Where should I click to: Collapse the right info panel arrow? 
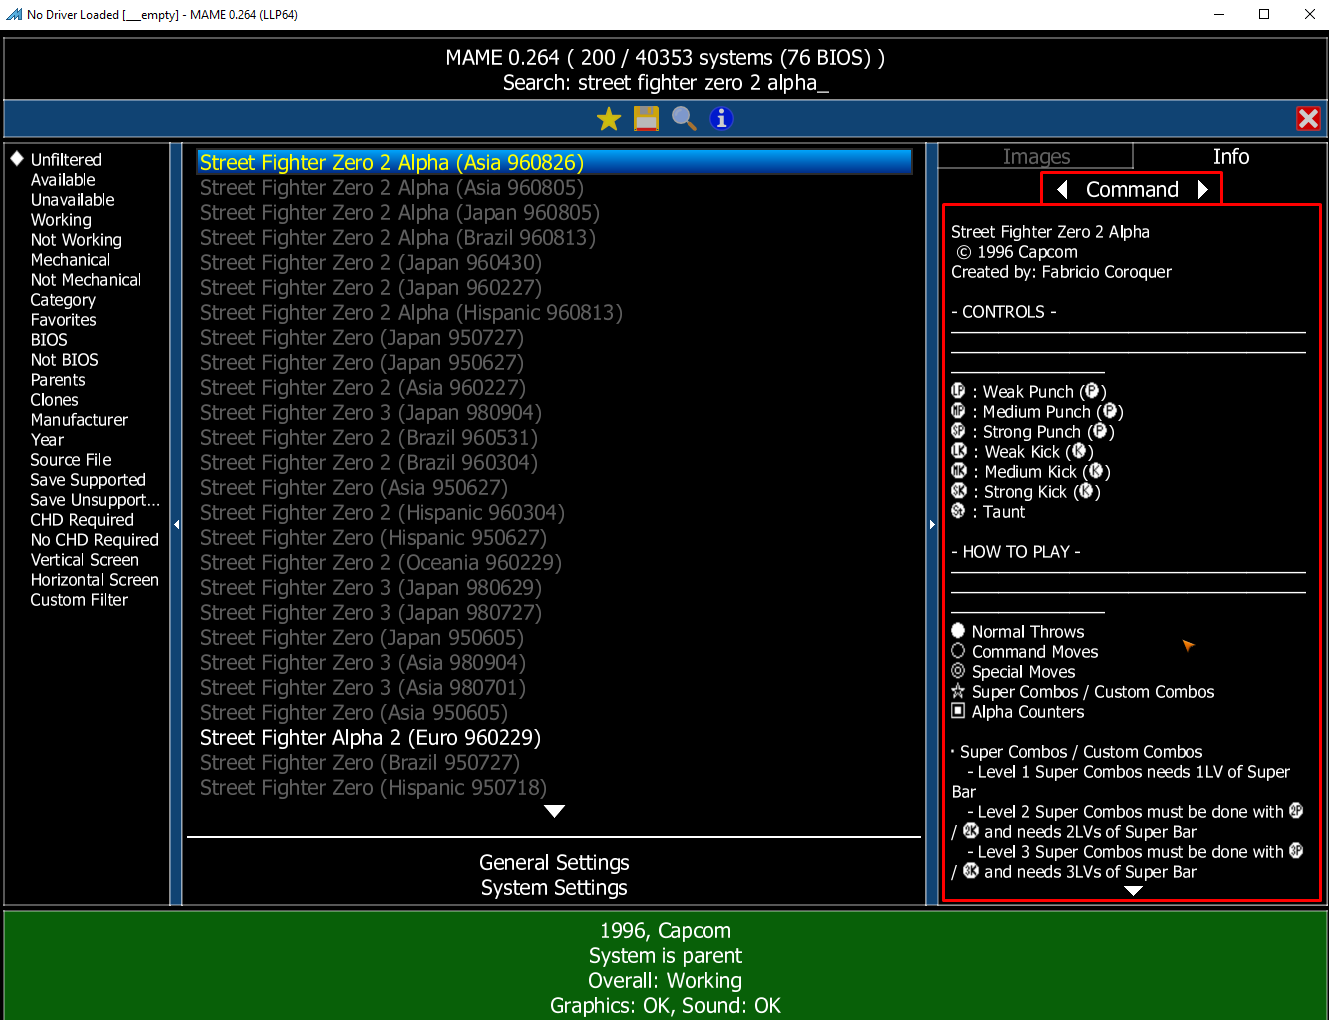coord(932,524)
